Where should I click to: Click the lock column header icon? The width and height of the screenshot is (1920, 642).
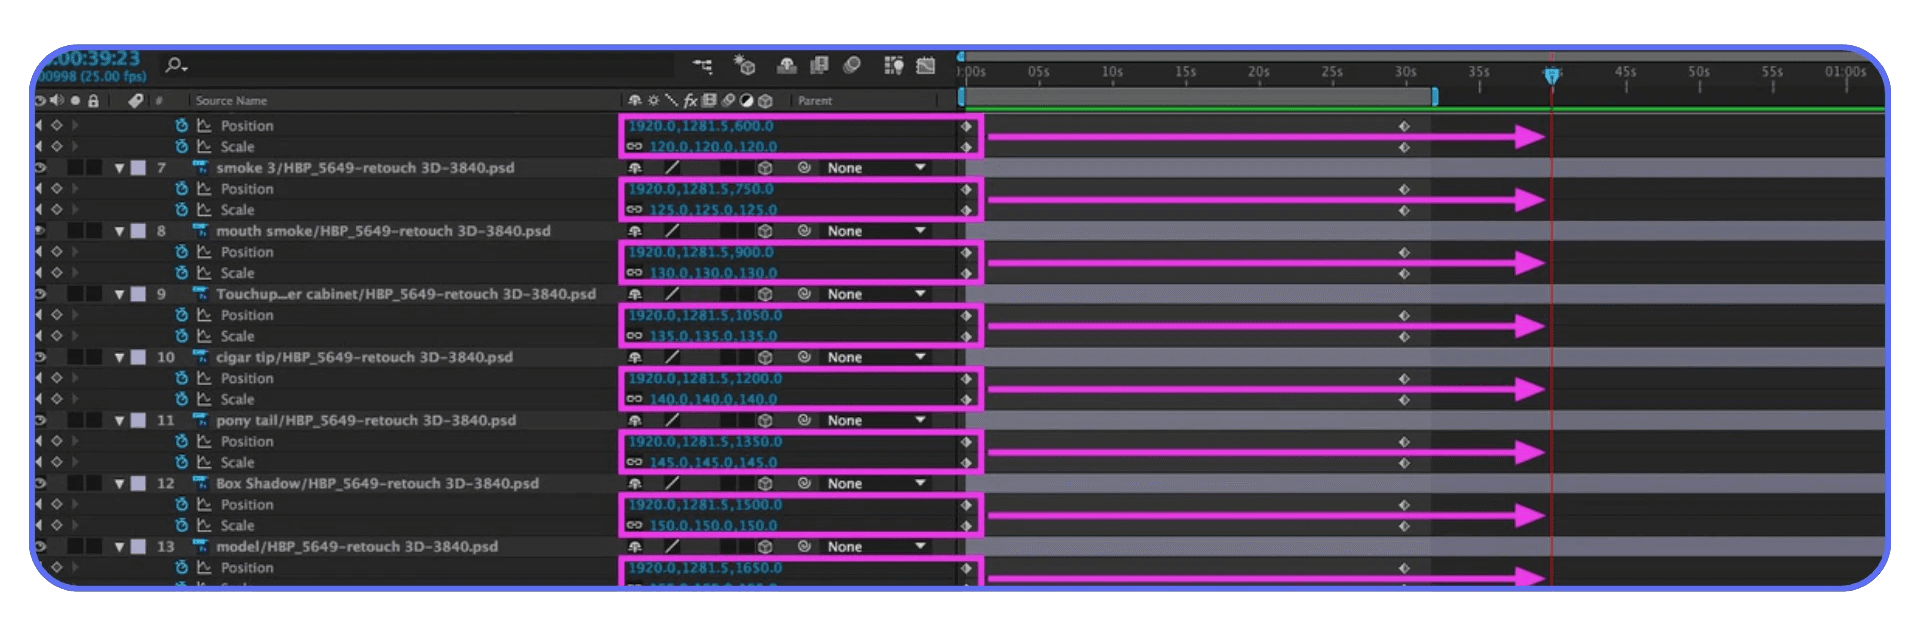(x=93, y=100)
